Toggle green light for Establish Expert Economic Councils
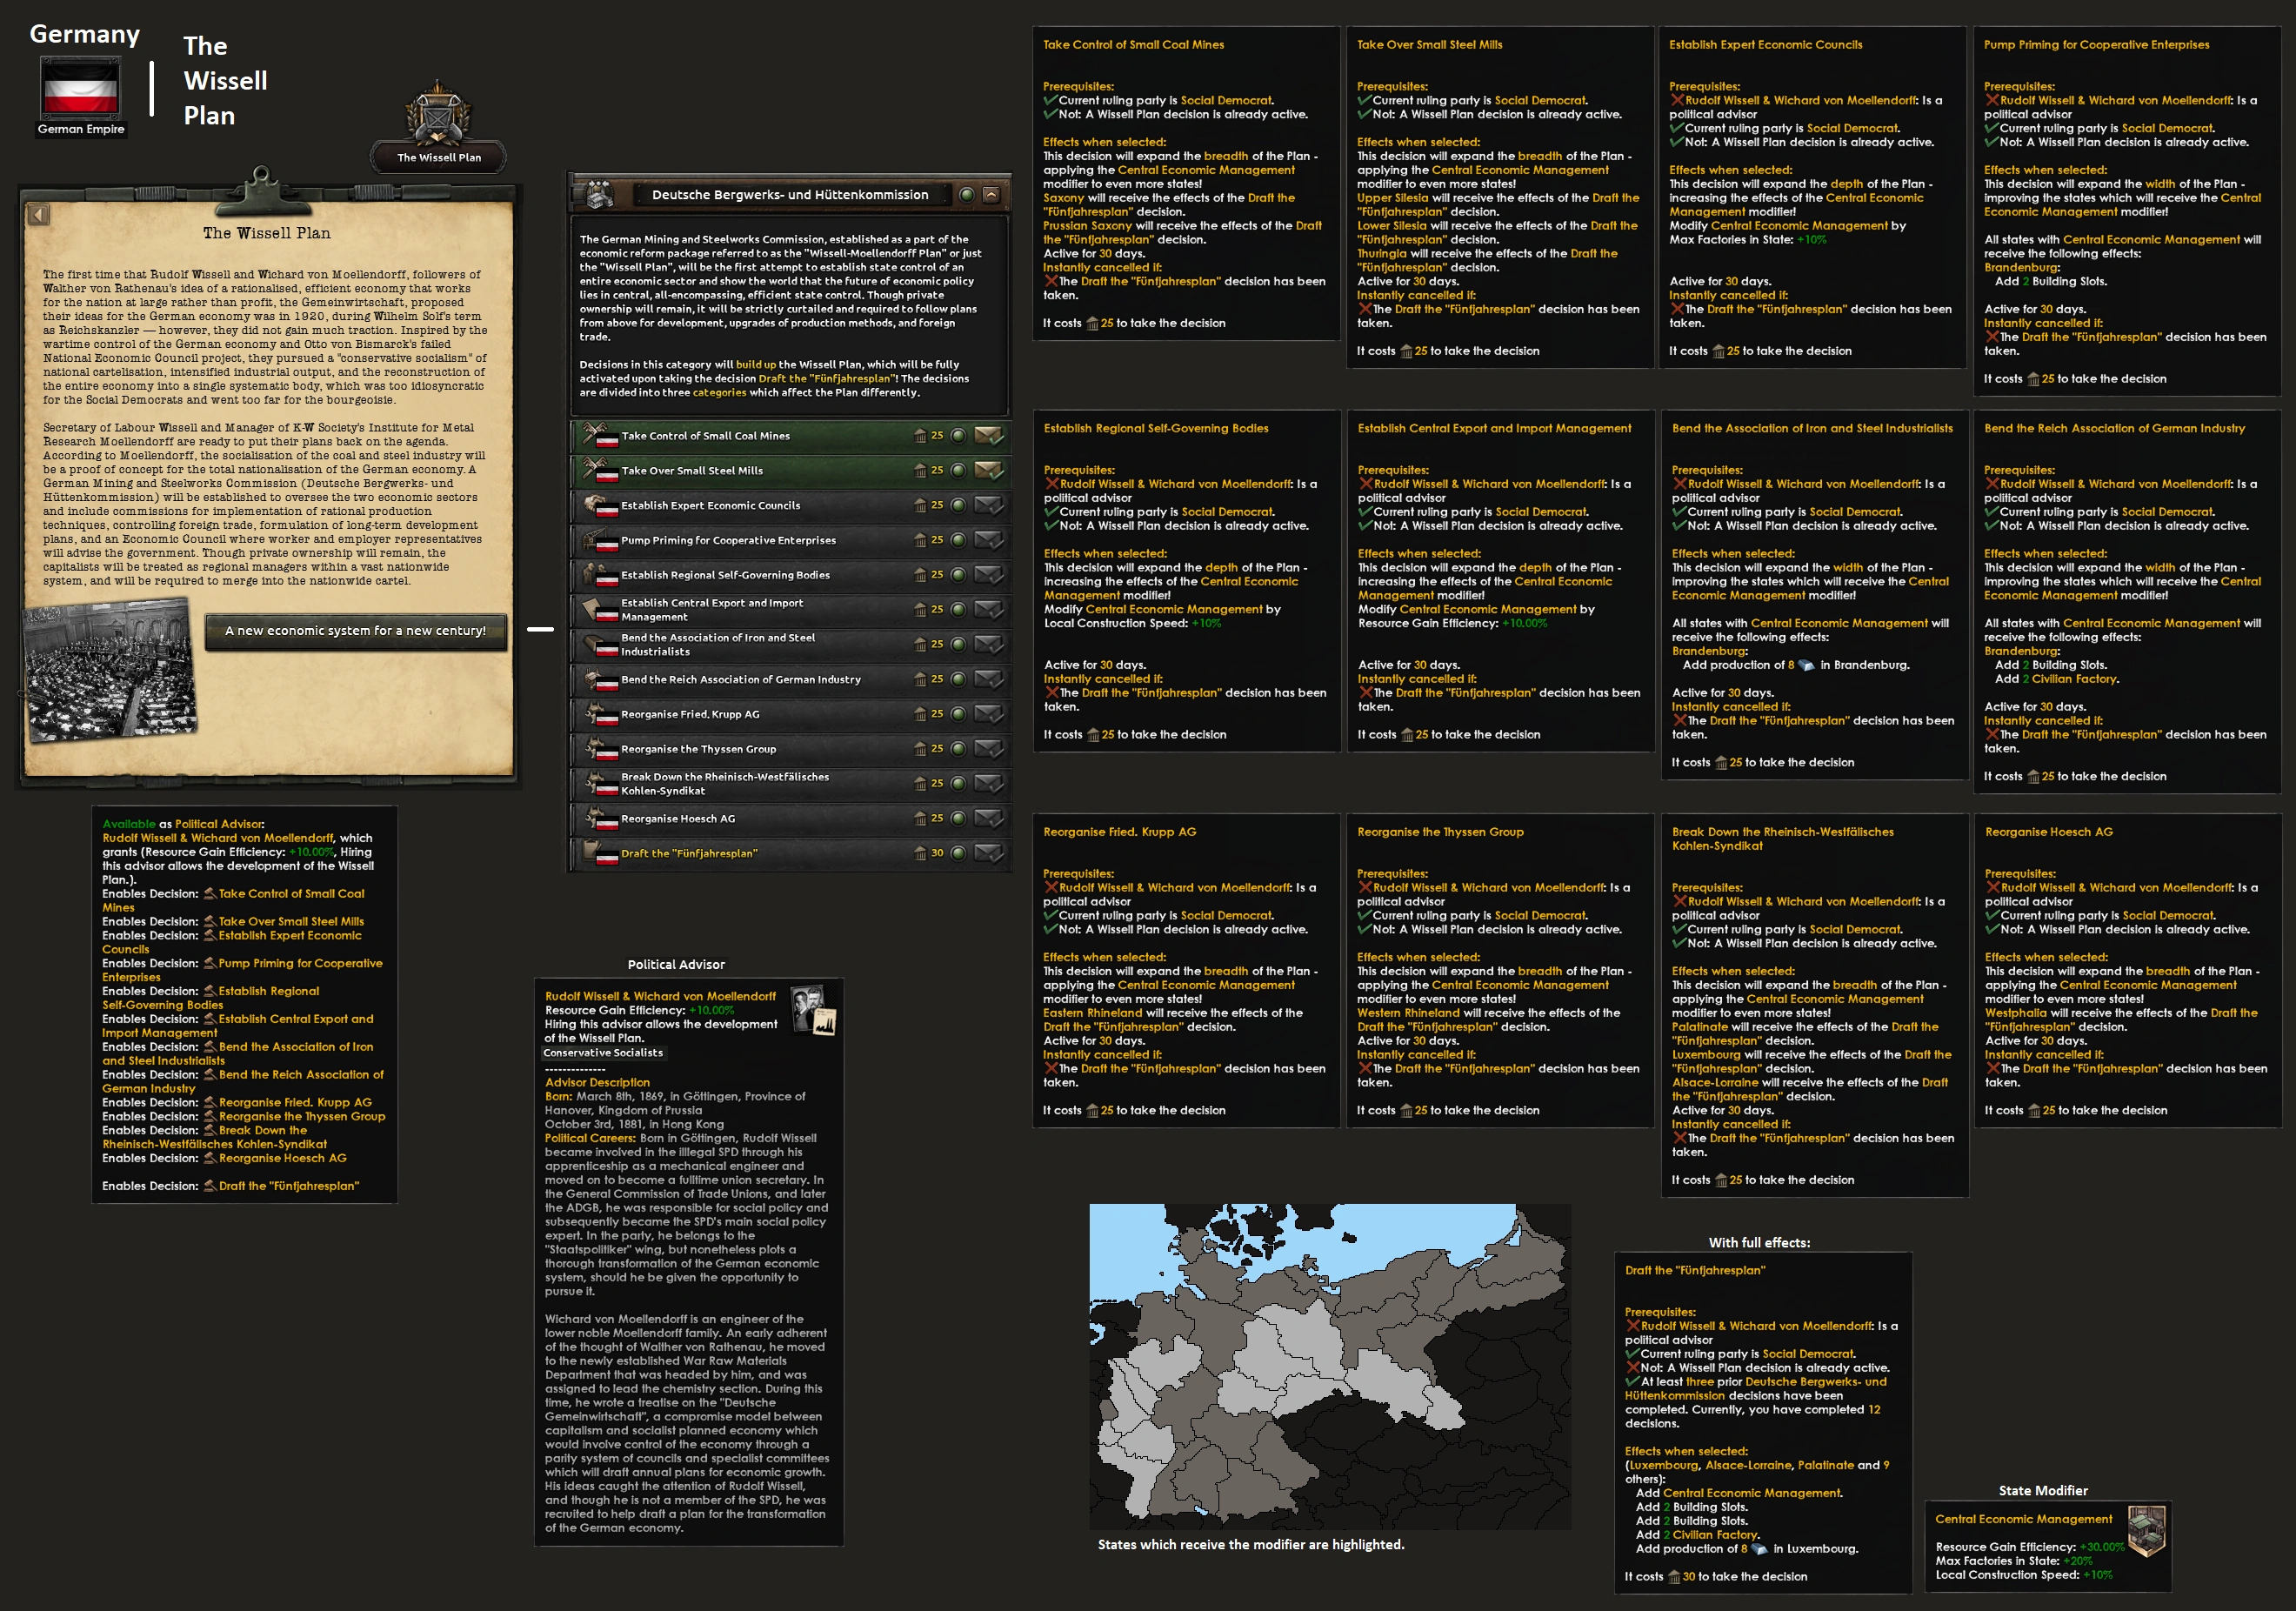This screenshot has width=2296, height=1611. [x=958, y=505]
